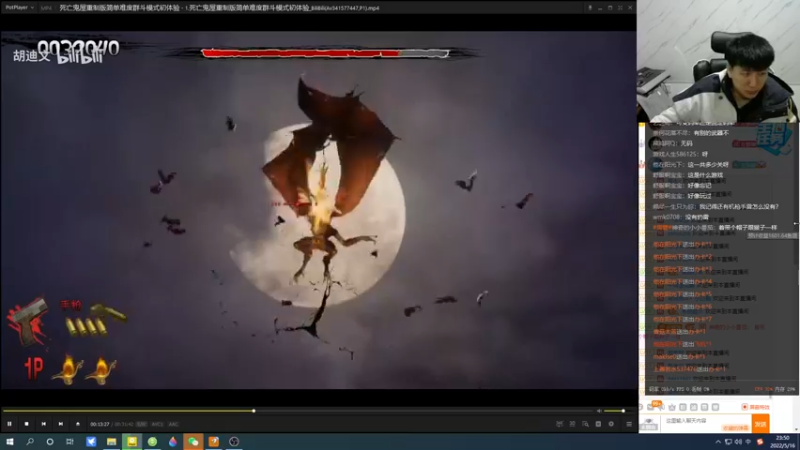Open the 99+ notifications mail icon

tap(652, 406)
